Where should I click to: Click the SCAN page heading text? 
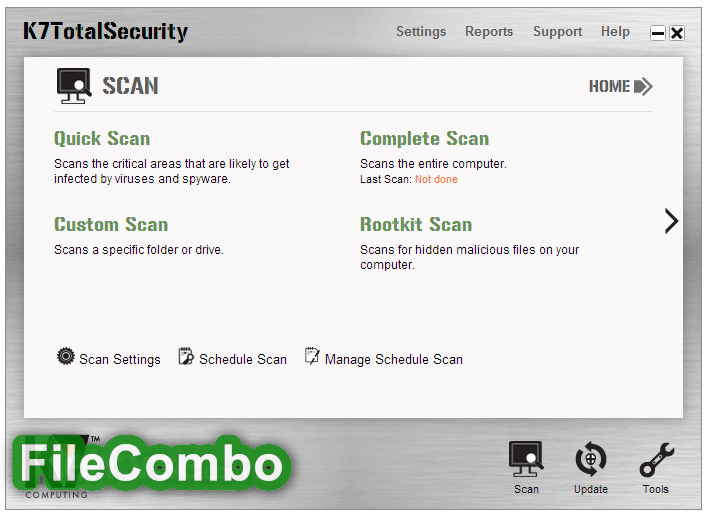pyautogui.click(x=130, y=86)
